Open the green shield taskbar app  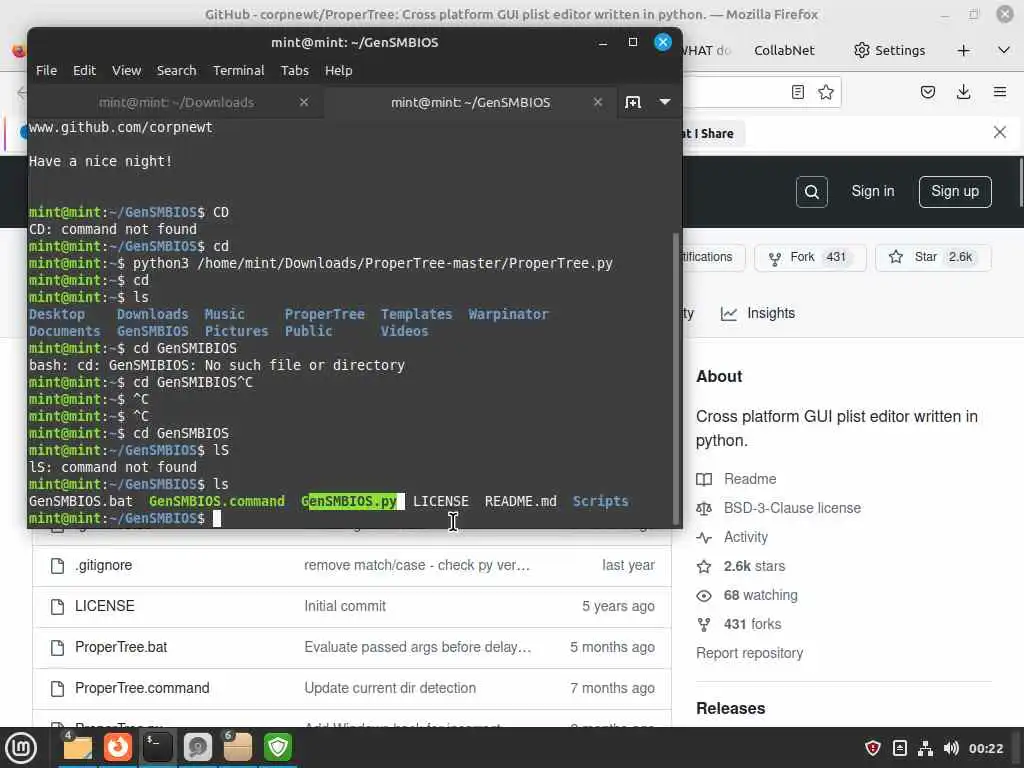point(278,748)
